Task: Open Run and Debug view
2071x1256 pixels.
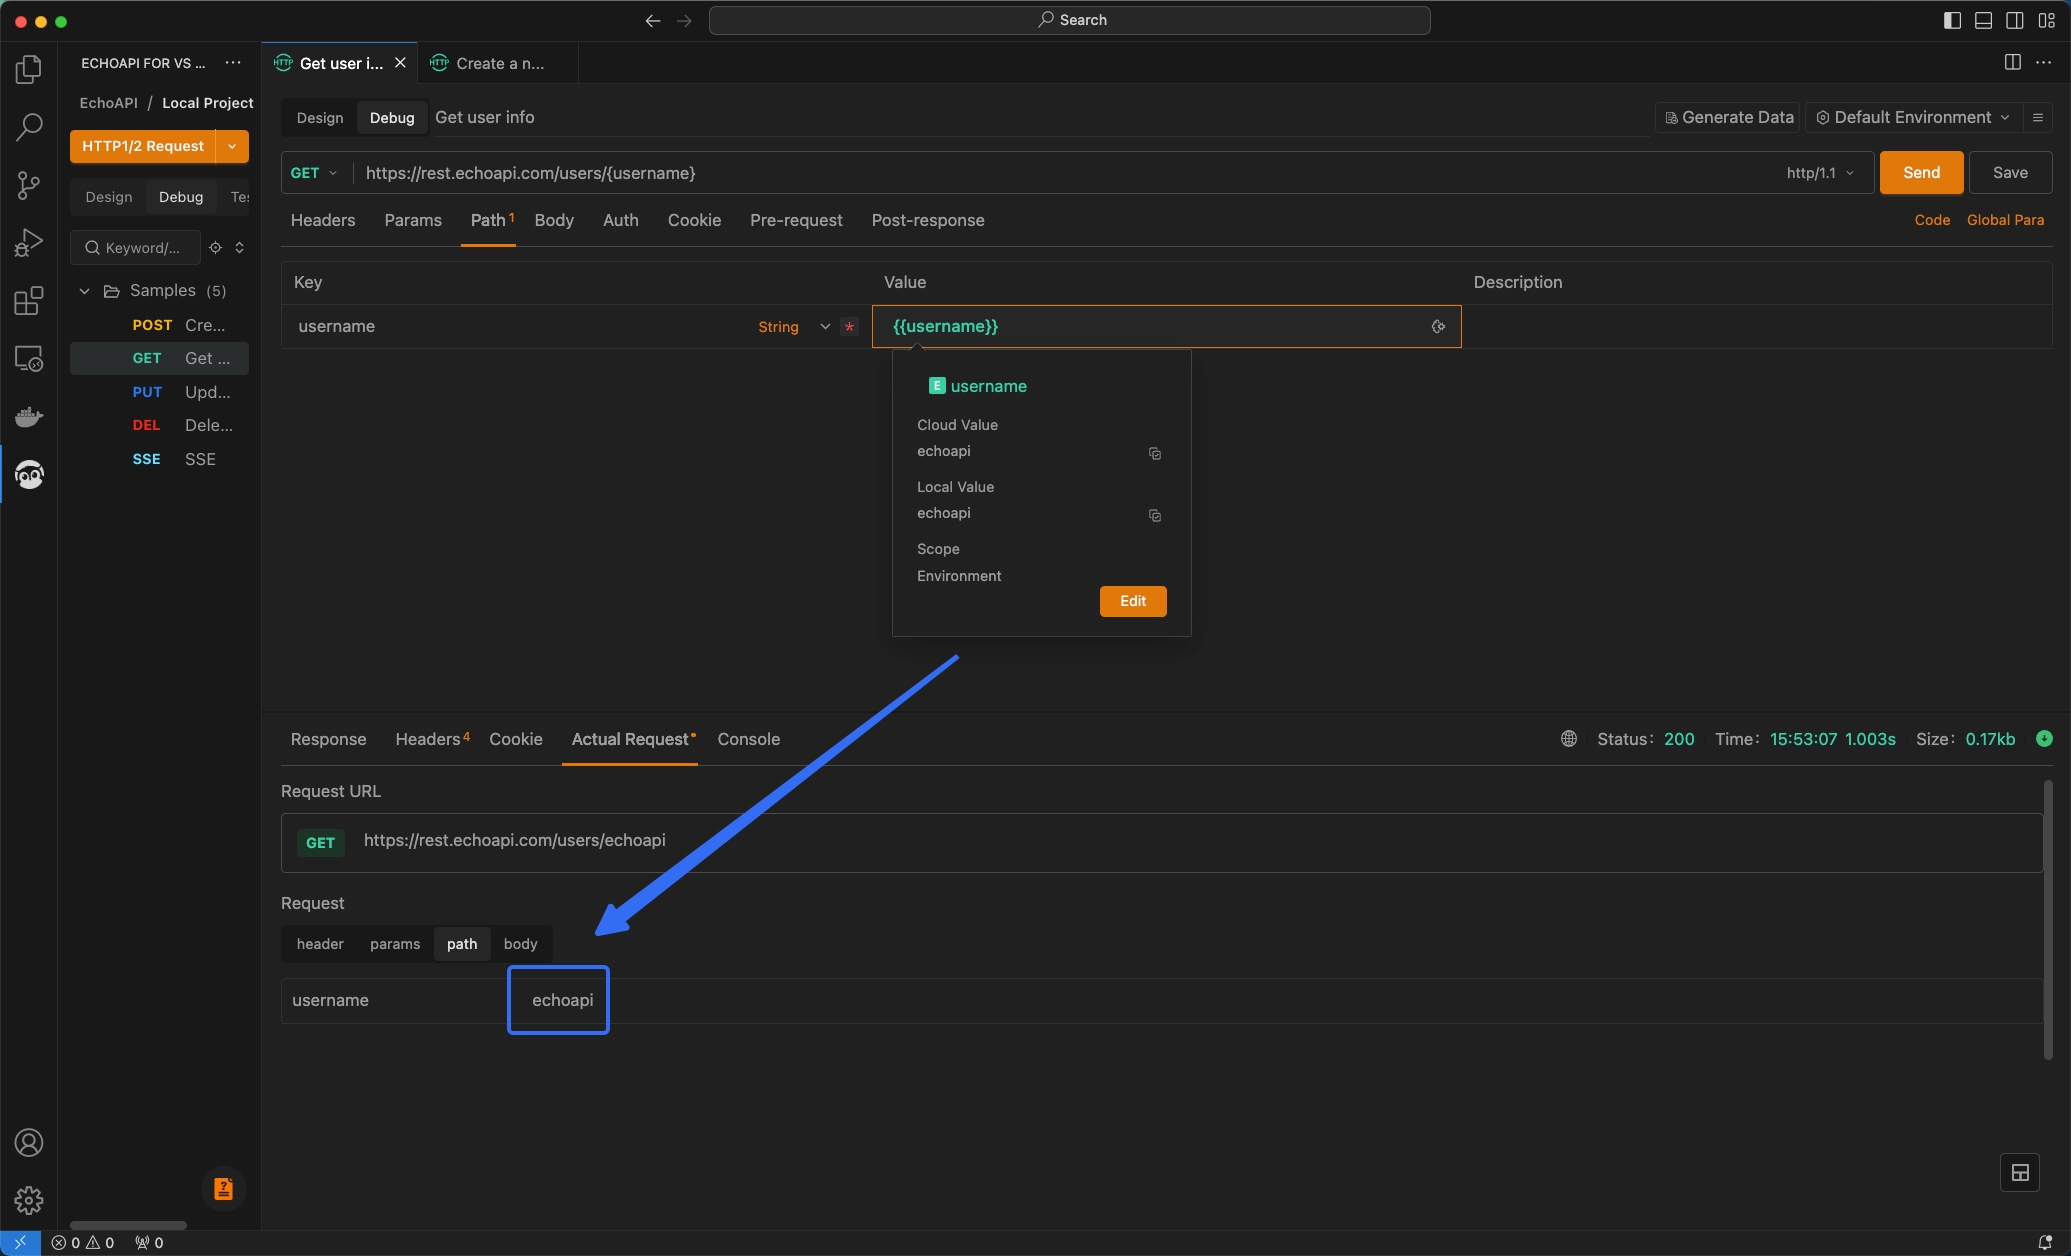Action: 29,243
